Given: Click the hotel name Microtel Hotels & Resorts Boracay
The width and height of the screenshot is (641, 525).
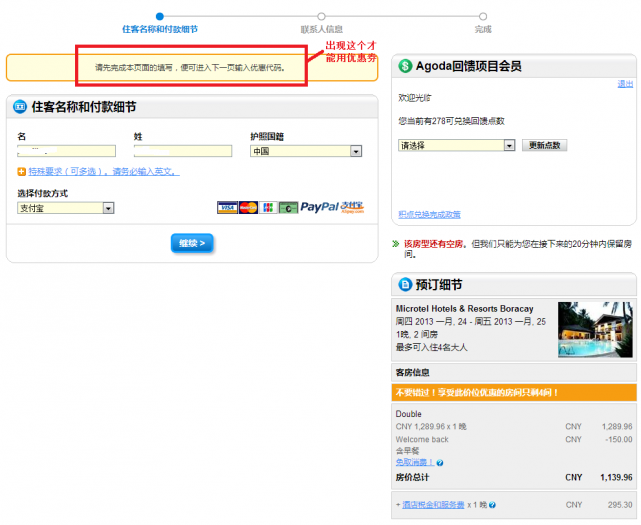Looking at the screenshot, I should pyautogui.click(x=464, y=309).
